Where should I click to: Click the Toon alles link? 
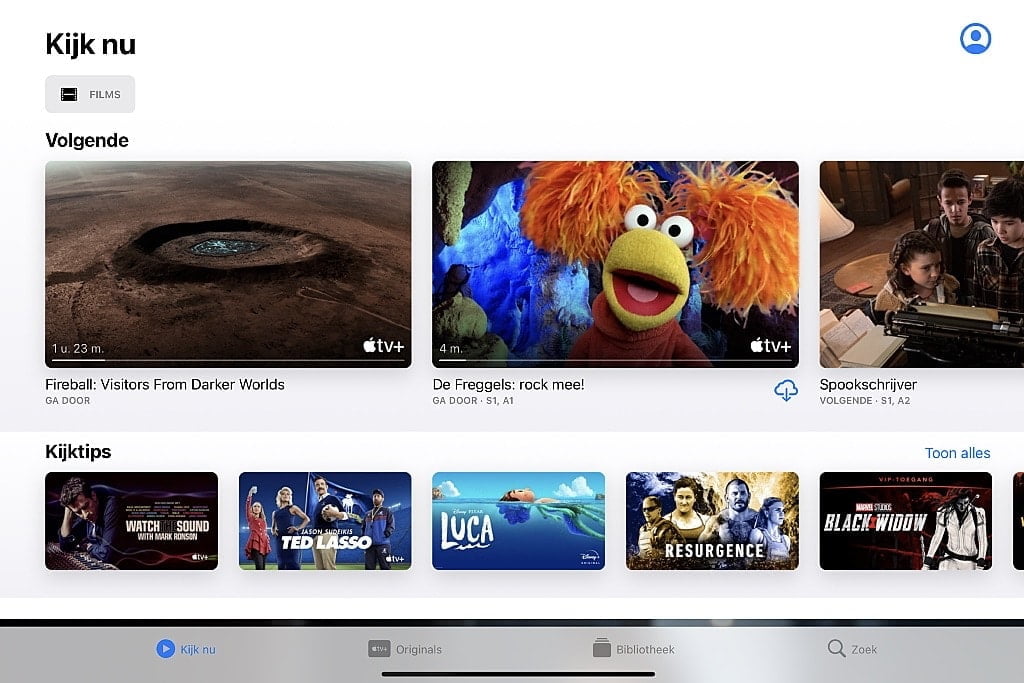point(957,453)
